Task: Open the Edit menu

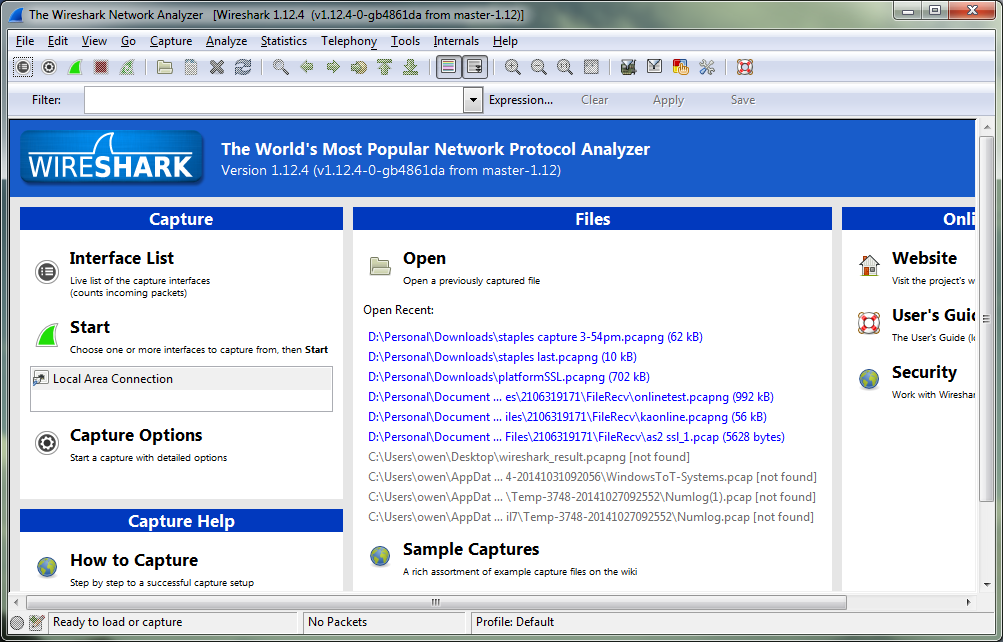Action: click(x=58, y=41)
